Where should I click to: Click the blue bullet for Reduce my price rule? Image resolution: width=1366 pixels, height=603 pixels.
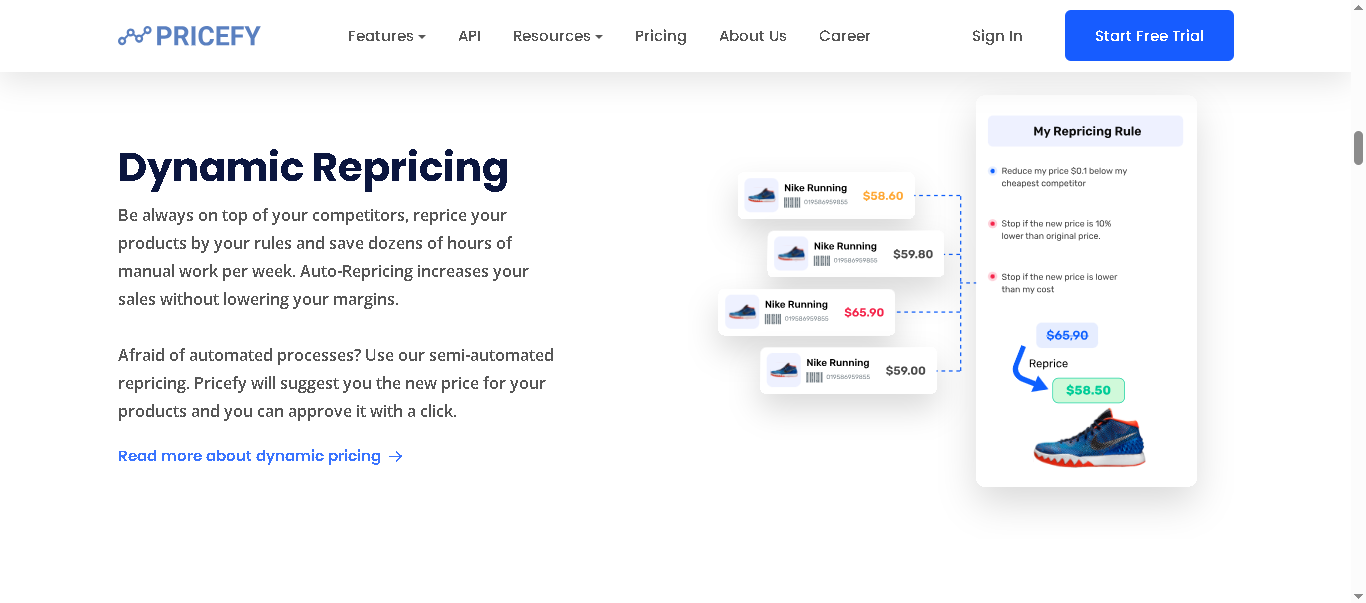point(992,171)
